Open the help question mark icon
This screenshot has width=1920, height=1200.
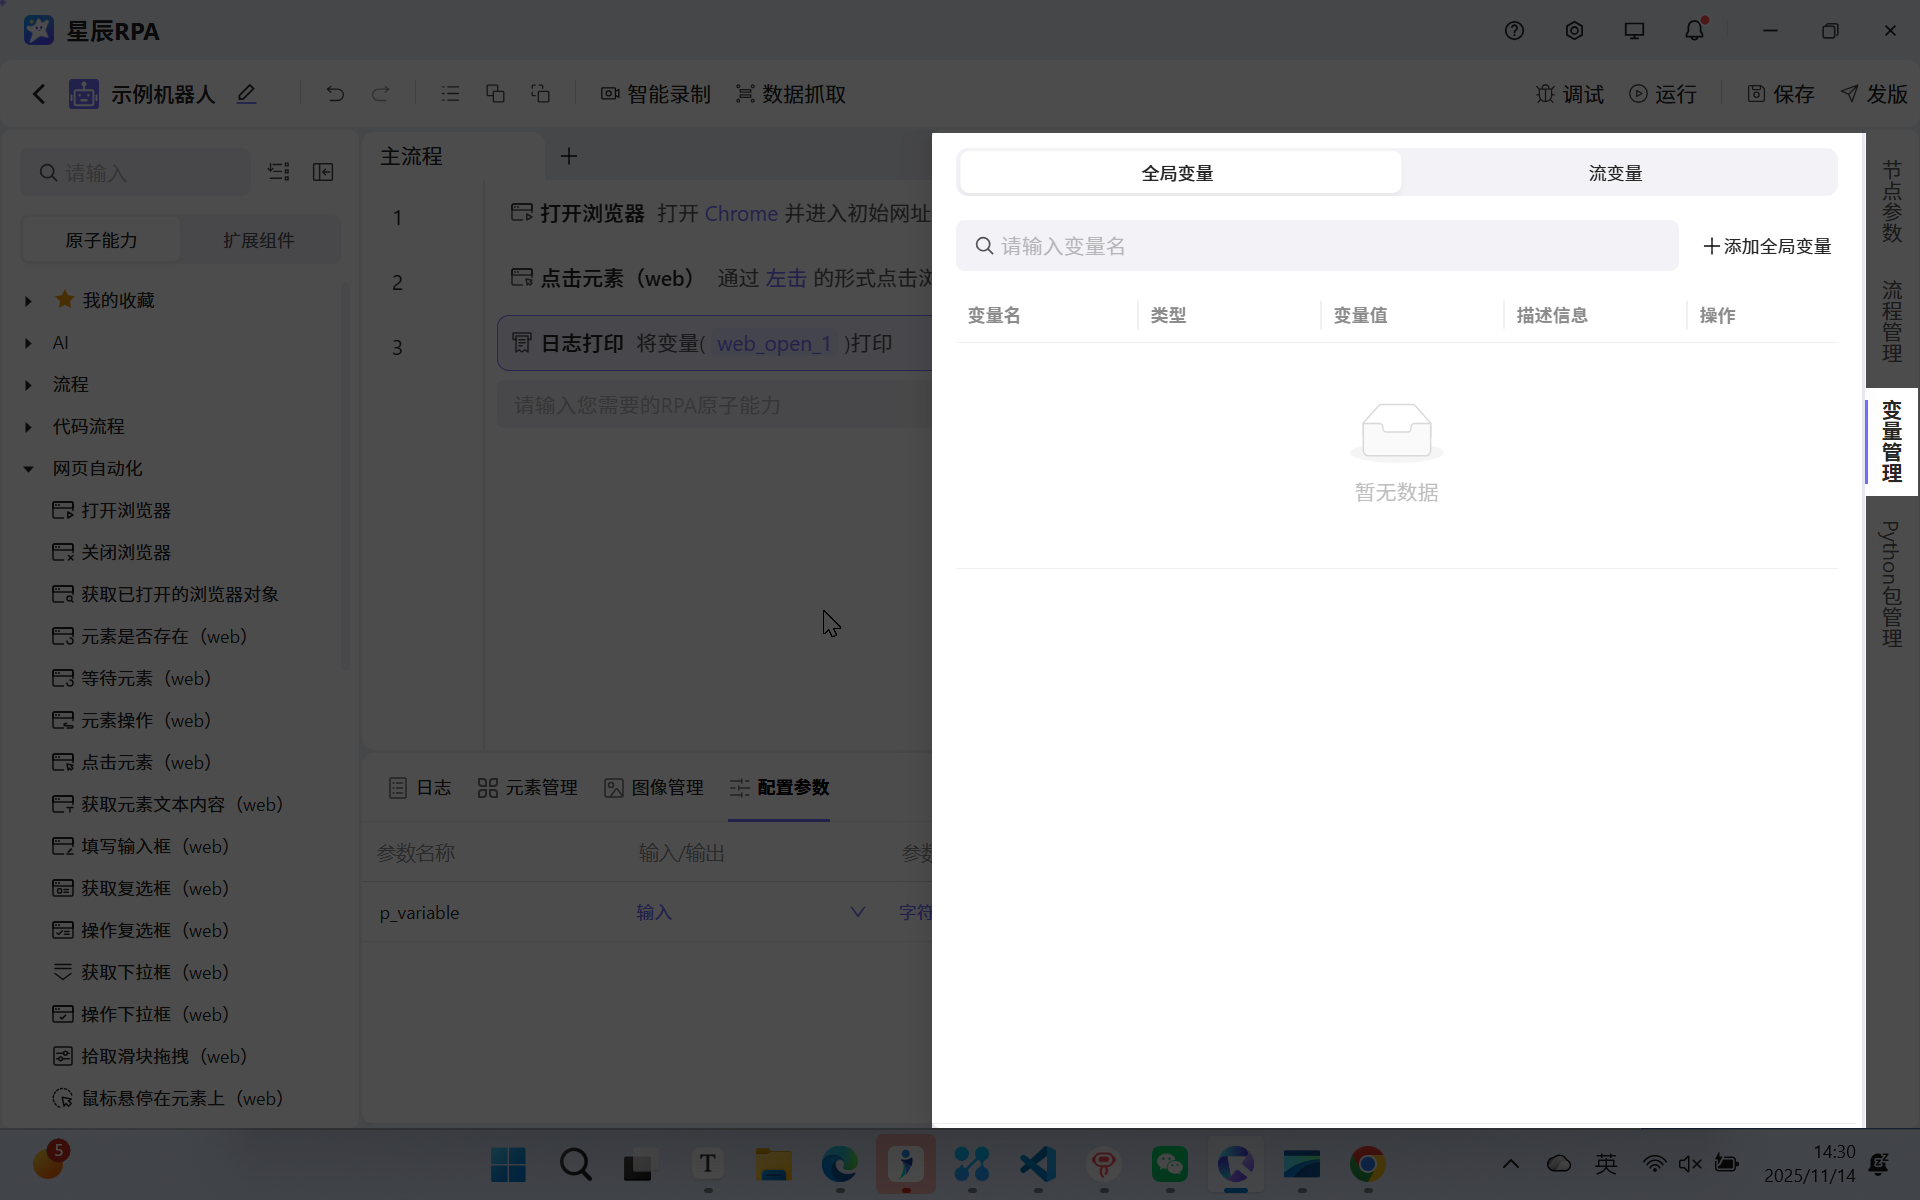(1514, 31)
